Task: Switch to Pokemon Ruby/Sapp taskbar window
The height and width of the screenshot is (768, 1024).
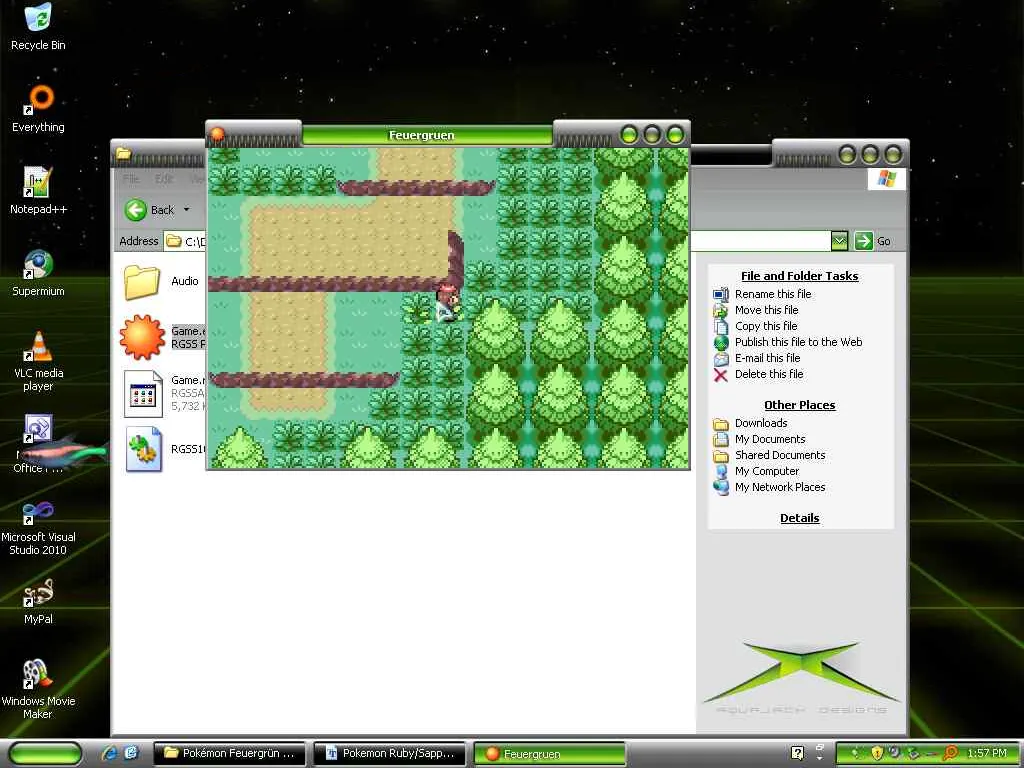Action: point(389,753)
